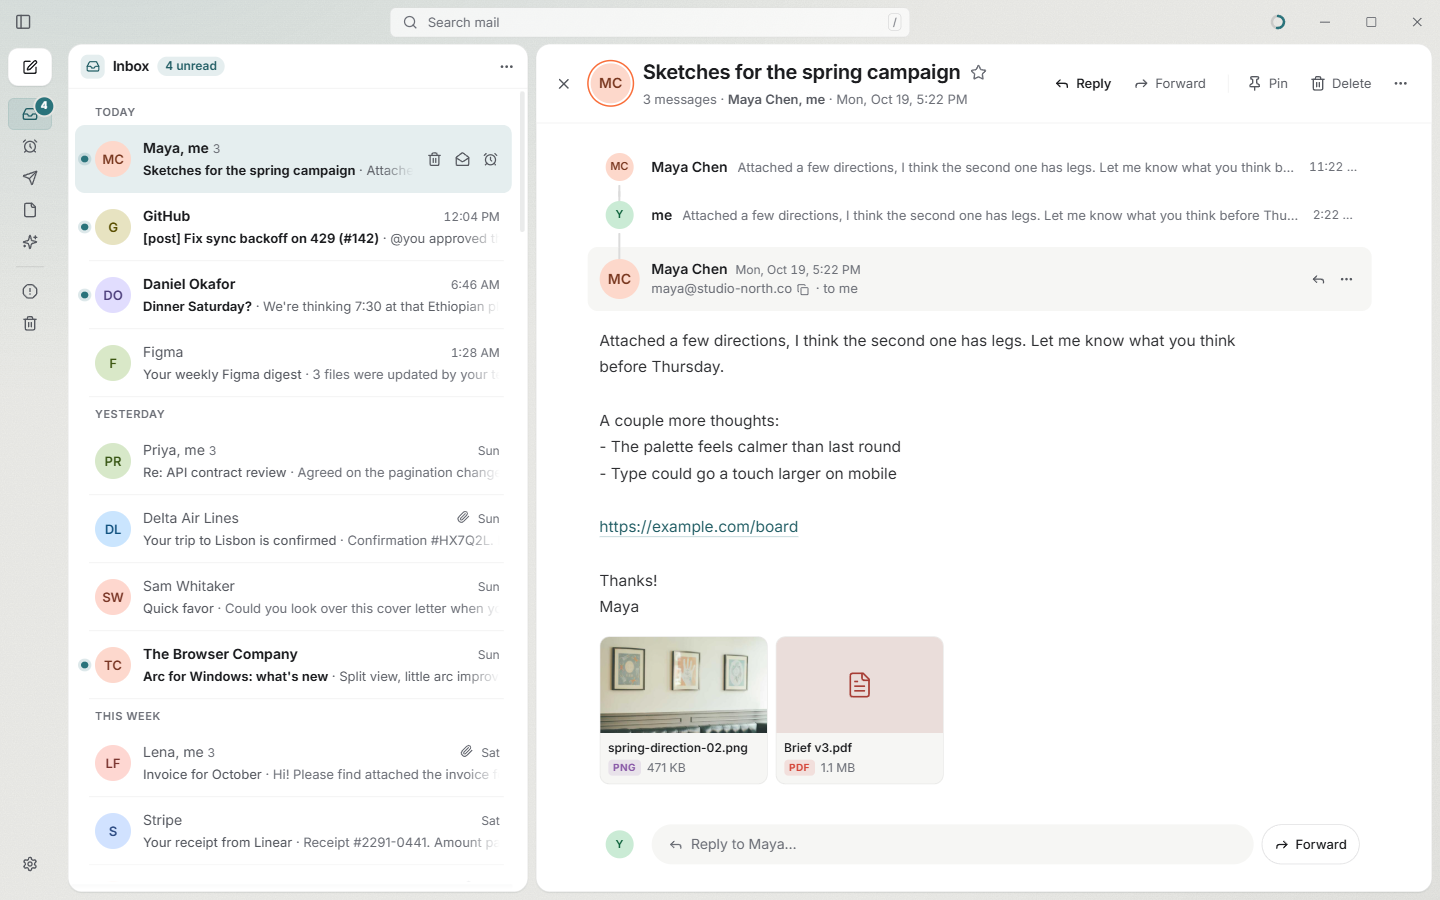
Task: Pin this conversation
Action: (1268, 84)
